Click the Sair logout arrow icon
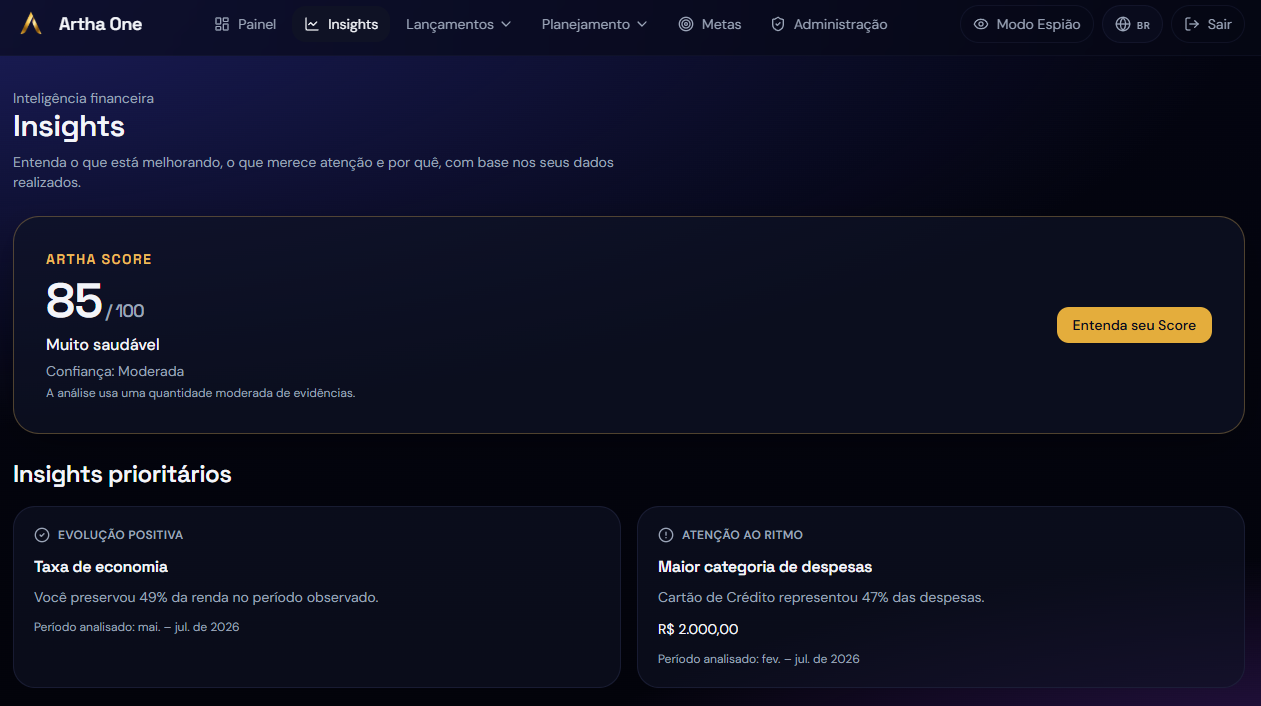The width and height of the screenshot is (1261, 706). pyautogui.click(x=1192, y=24)
